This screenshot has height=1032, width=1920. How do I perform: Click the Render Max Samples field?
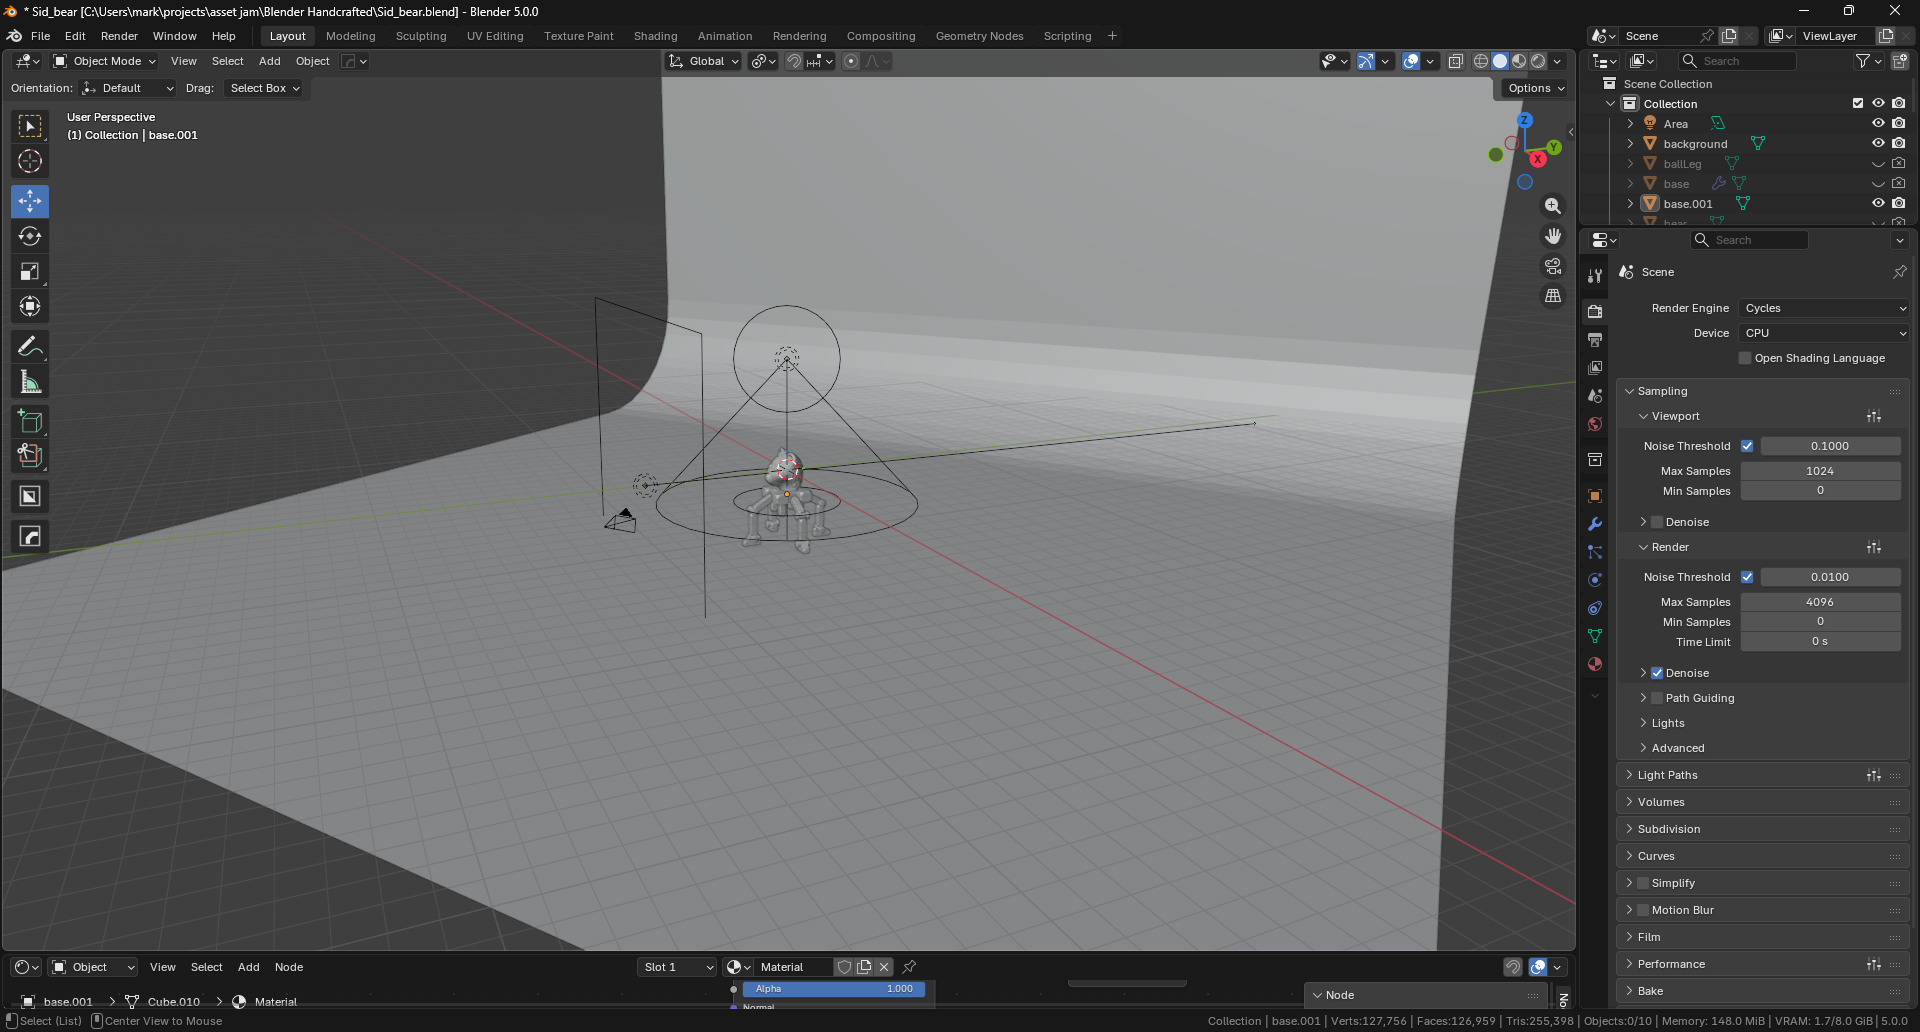[1819, 602]
